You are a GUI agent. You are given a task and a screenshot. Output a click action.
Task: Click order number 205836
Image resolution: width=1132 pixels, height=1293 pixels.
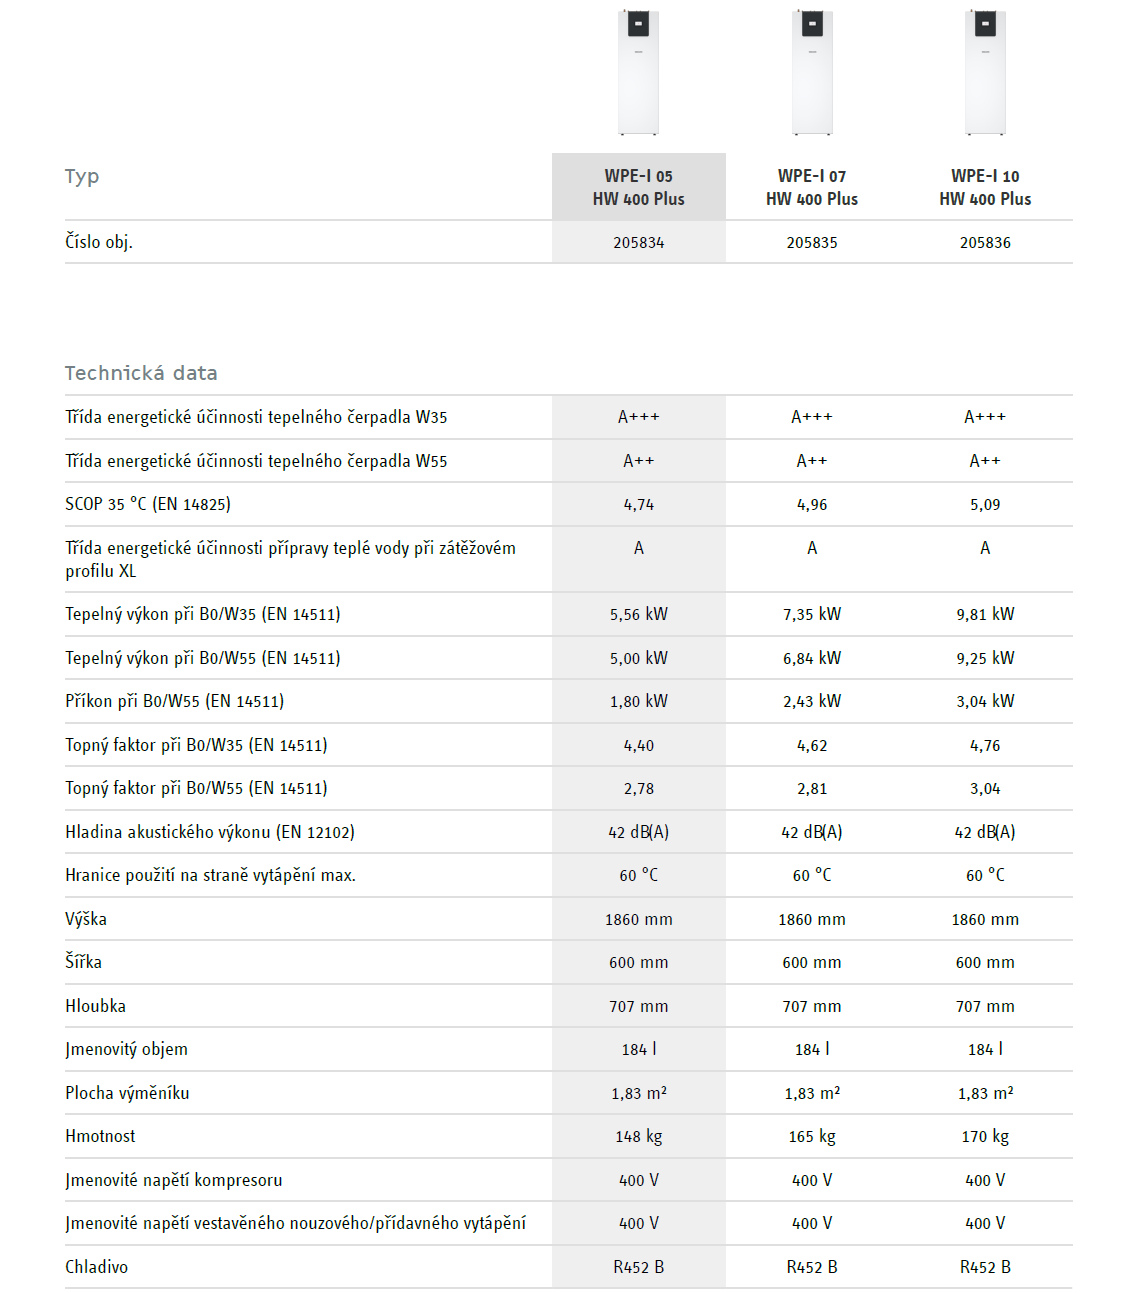click(x=985, y=243)
